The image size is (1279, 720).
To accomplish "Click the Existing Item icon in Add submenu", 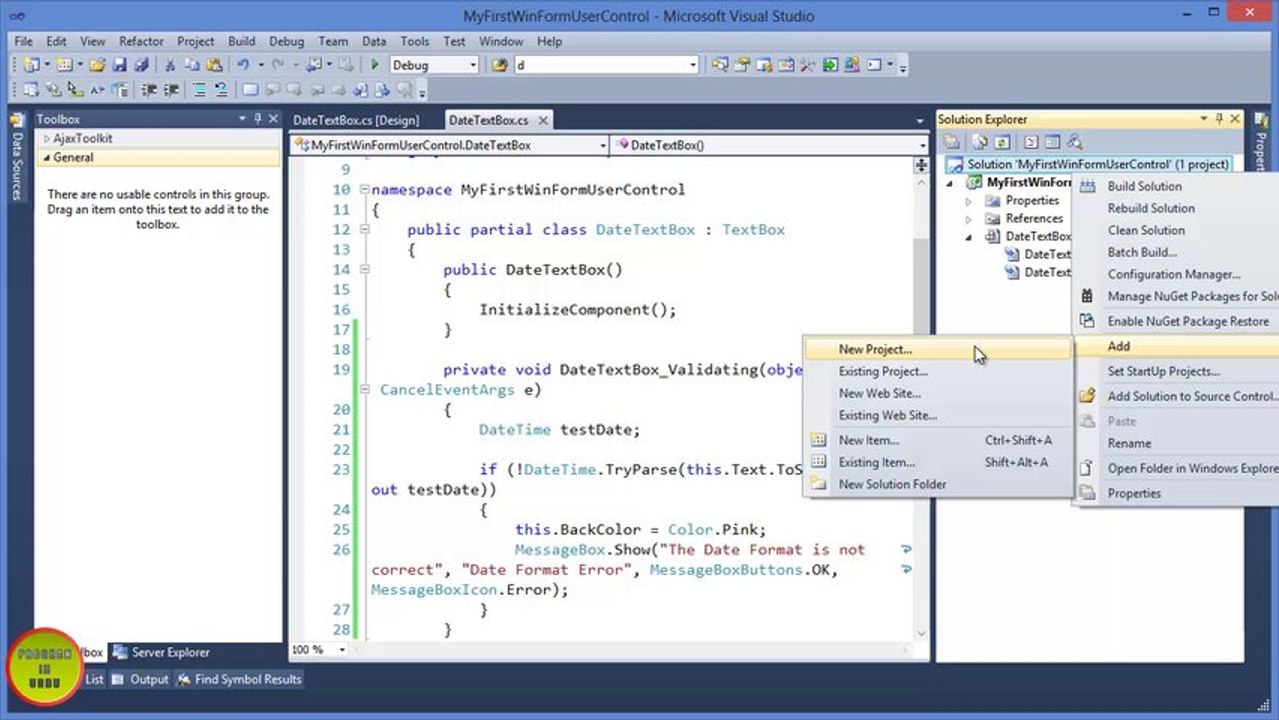I will (819, 462).
